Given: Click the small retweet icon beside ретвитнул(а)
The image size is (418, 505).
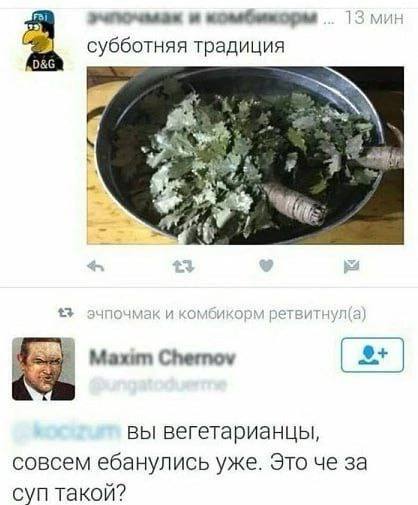Looking at the screenshot, I should tap(67, 313).
